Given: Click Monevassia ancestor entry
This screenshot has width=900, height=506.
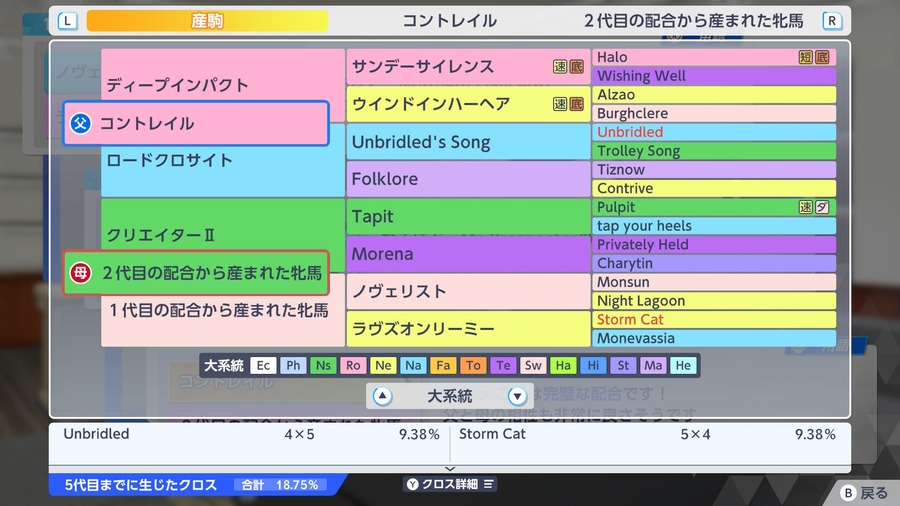Looking at the screenshot, I should coord(714,338).
